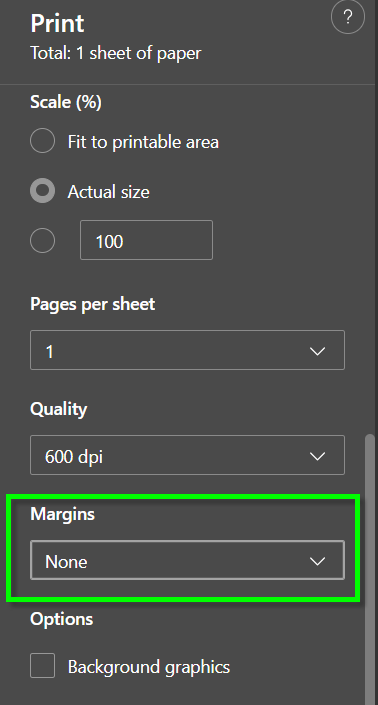Click the Quality dropdown chevron arrow
Viewport: 378px width, 705px height.
click(318, 456)
